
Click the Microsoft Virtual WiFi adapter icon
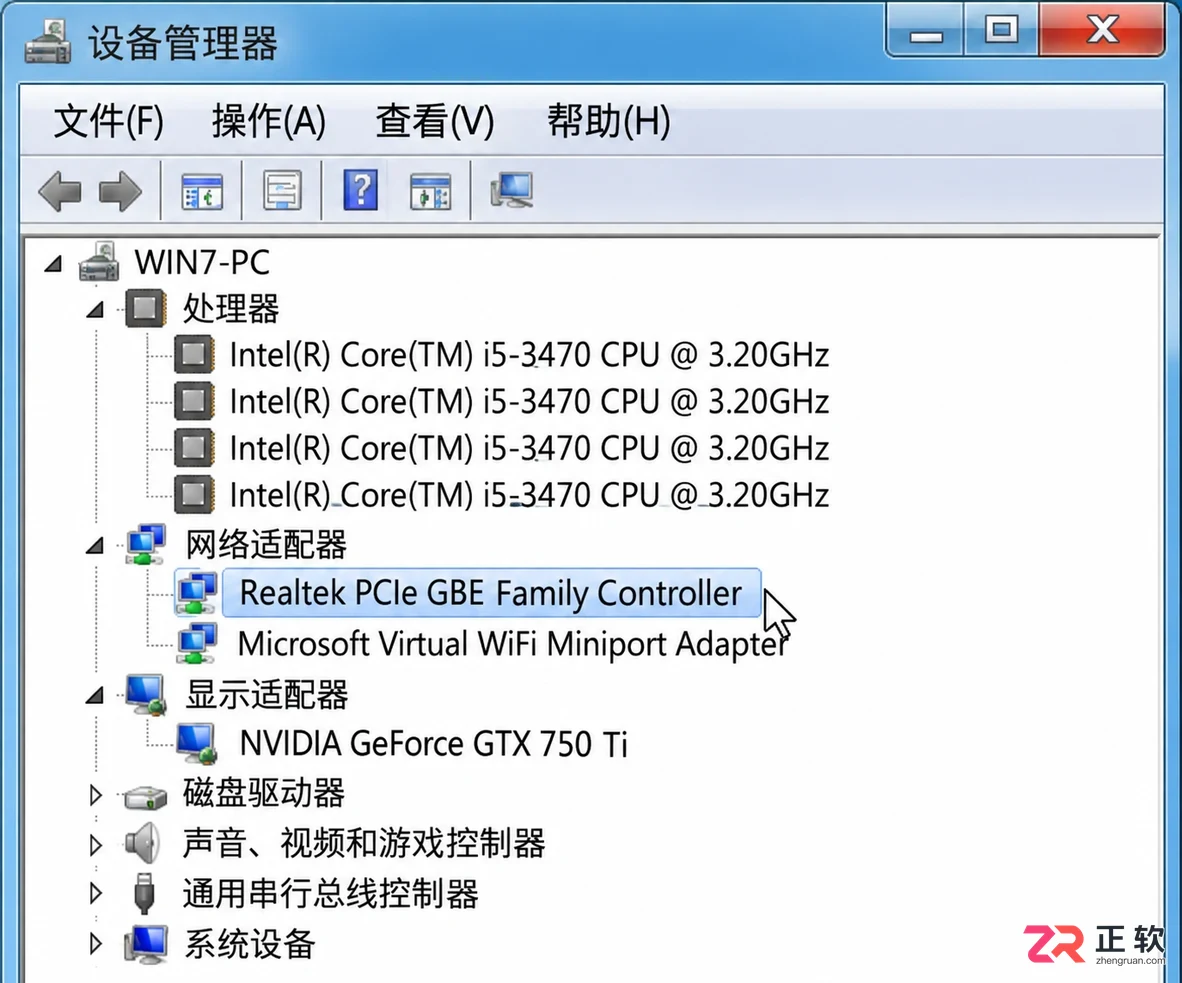[x=198, y=643]
